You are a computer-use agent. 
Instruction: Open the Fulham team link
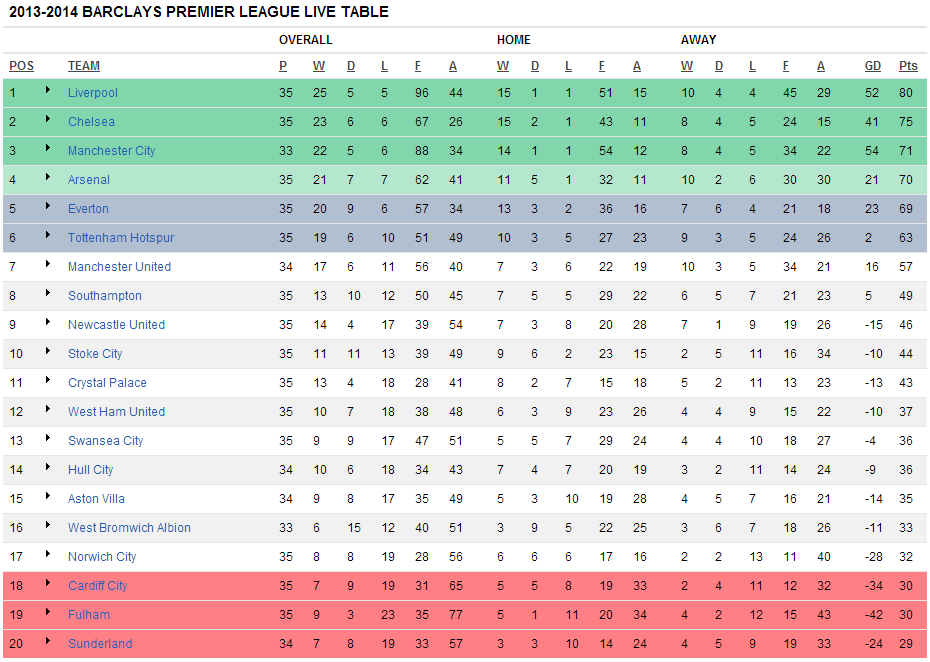pyautogui.click(x=89, y=615)
